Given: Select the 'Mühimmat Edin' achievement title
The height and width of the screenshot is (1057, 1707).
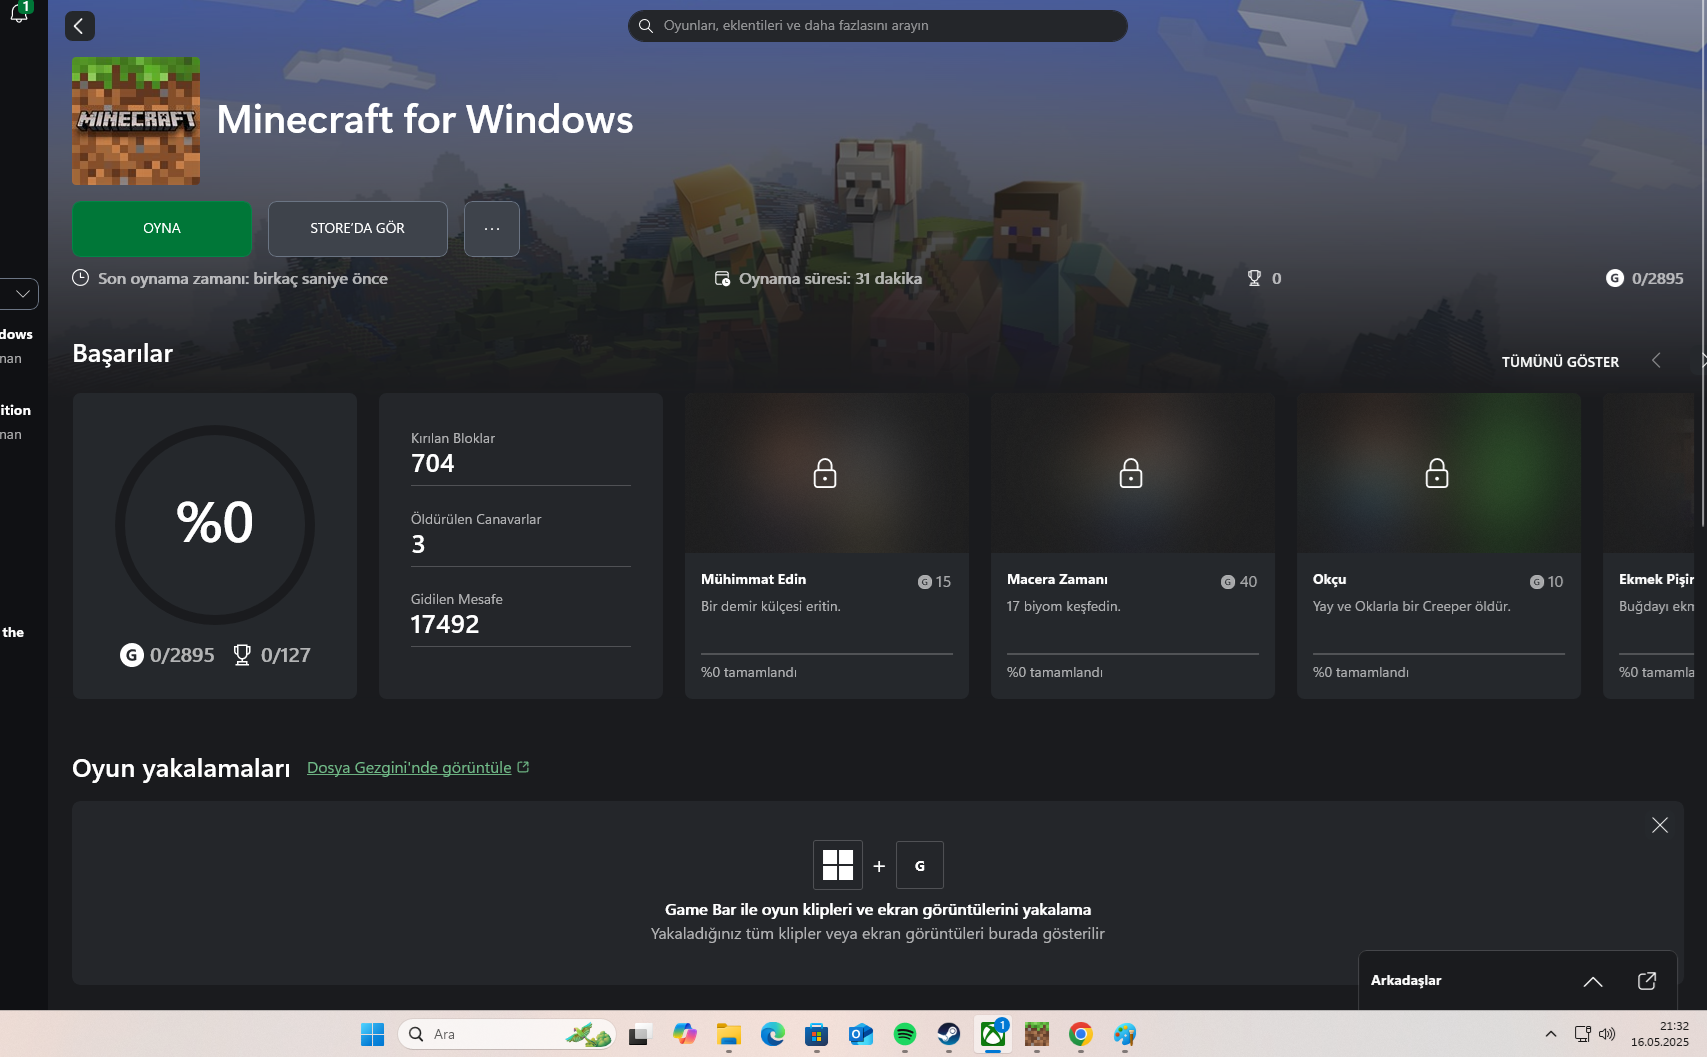Looking at the screenshot, I should coord(753,580).
